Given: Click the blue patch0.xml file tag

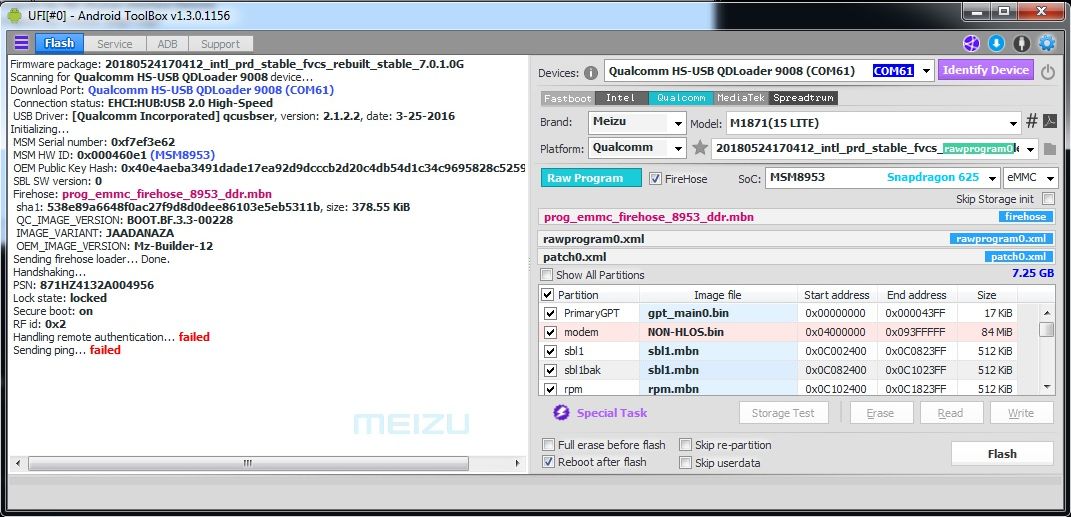Looking at the screenshot, I should pos(1018,257).
